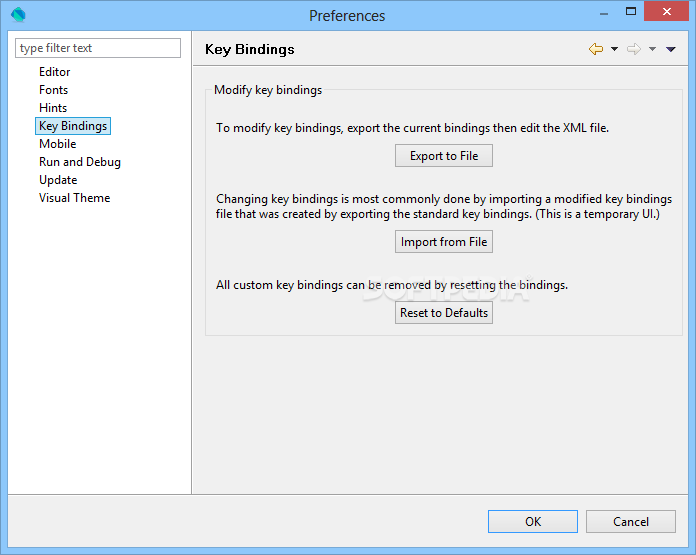
Task: Go to Run and Debug preferences
Action: (x=80, y=162)
